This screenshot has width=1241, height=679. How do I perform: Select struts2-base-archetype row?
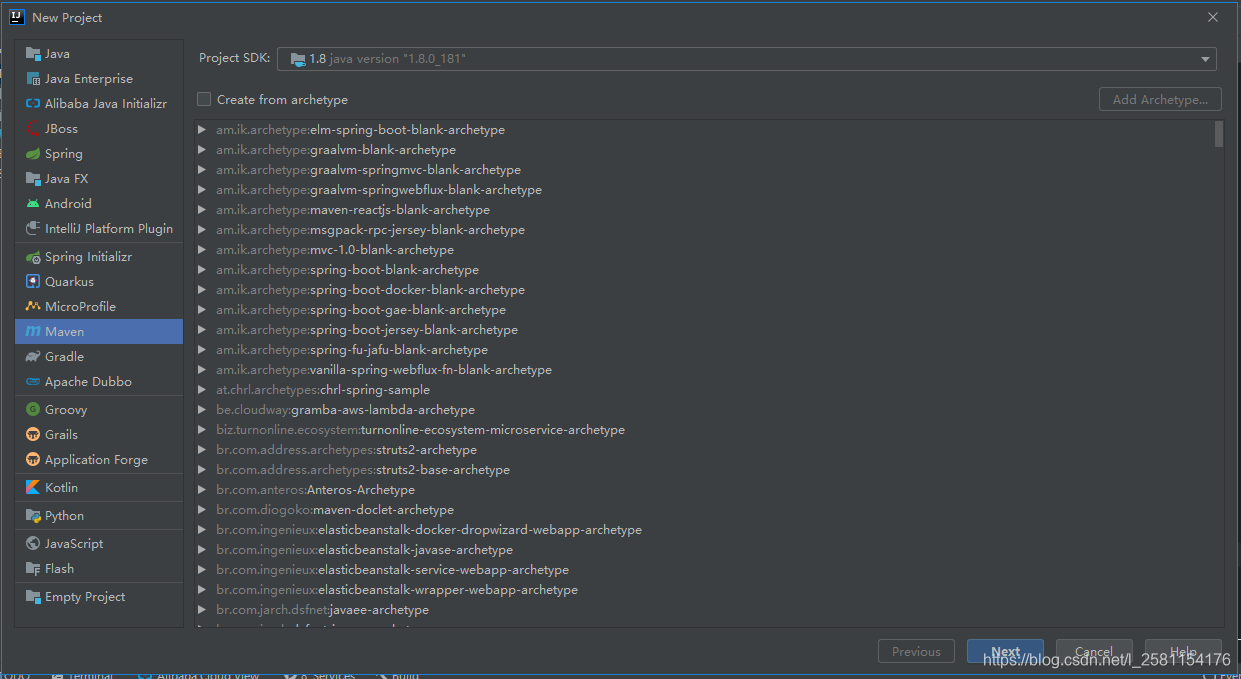pyautogui.click(x=704, y=470)
